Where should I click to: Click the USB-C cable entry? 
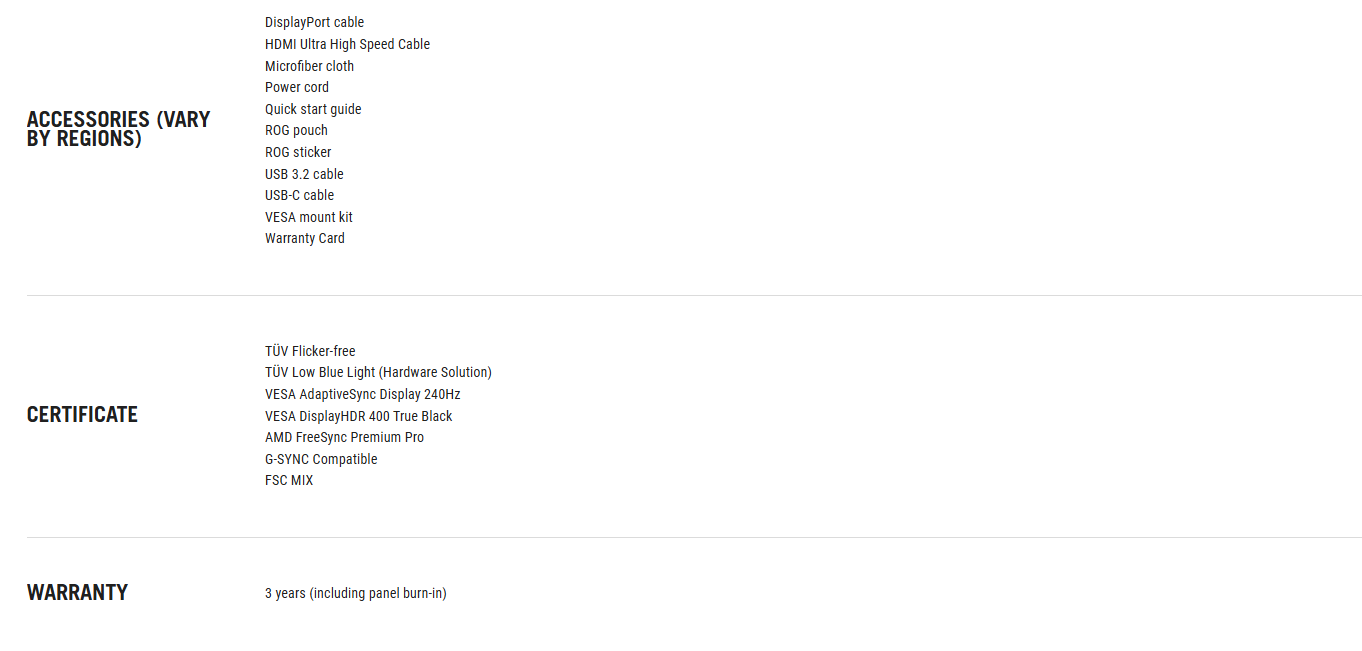[299, 195]
